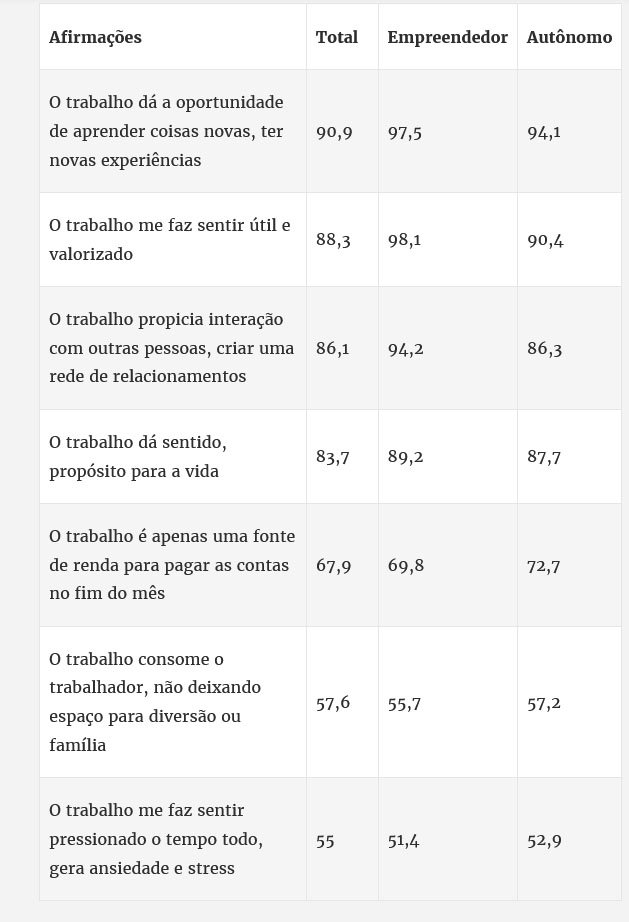629x922 pixels.
Task: Click the 55 total value cell
Action: (325, 840)
